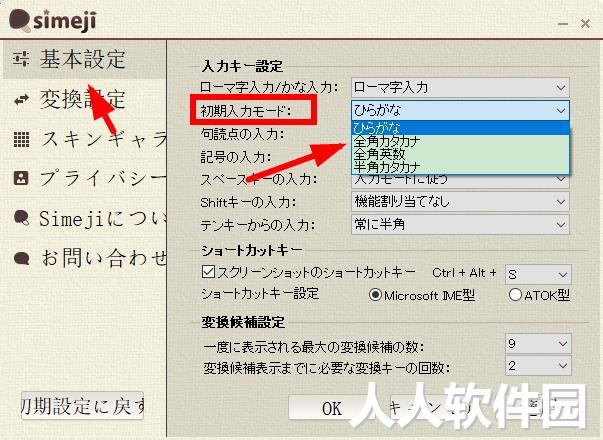Close the Simeji settings window

pyautogui.click(x=585, y=24)
